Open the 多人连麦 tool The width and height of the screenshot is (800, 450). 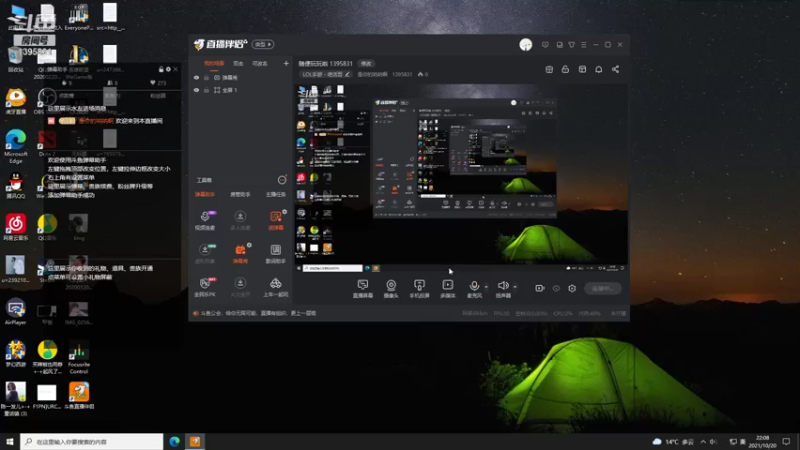[x=240, y=220]
